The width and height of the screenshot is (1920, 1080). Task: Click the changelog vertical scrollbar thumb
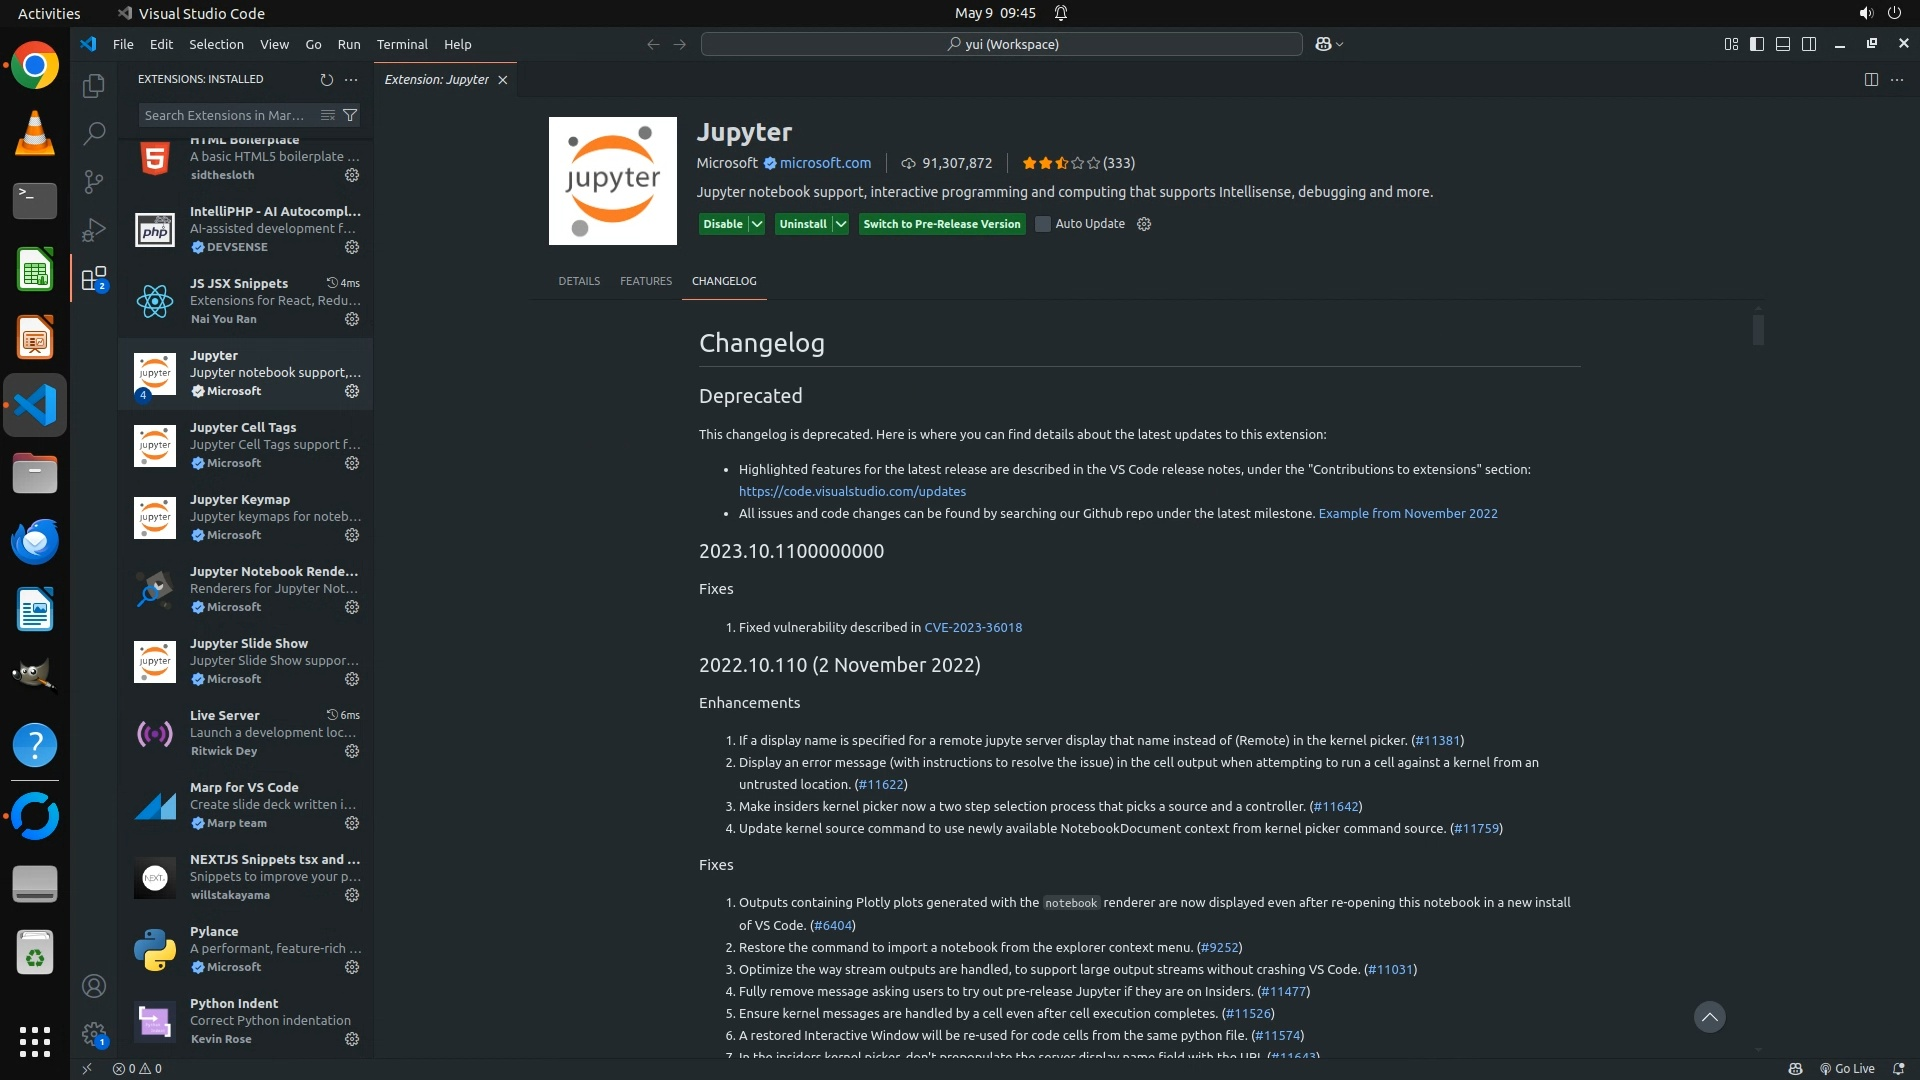coord(1758,330)
